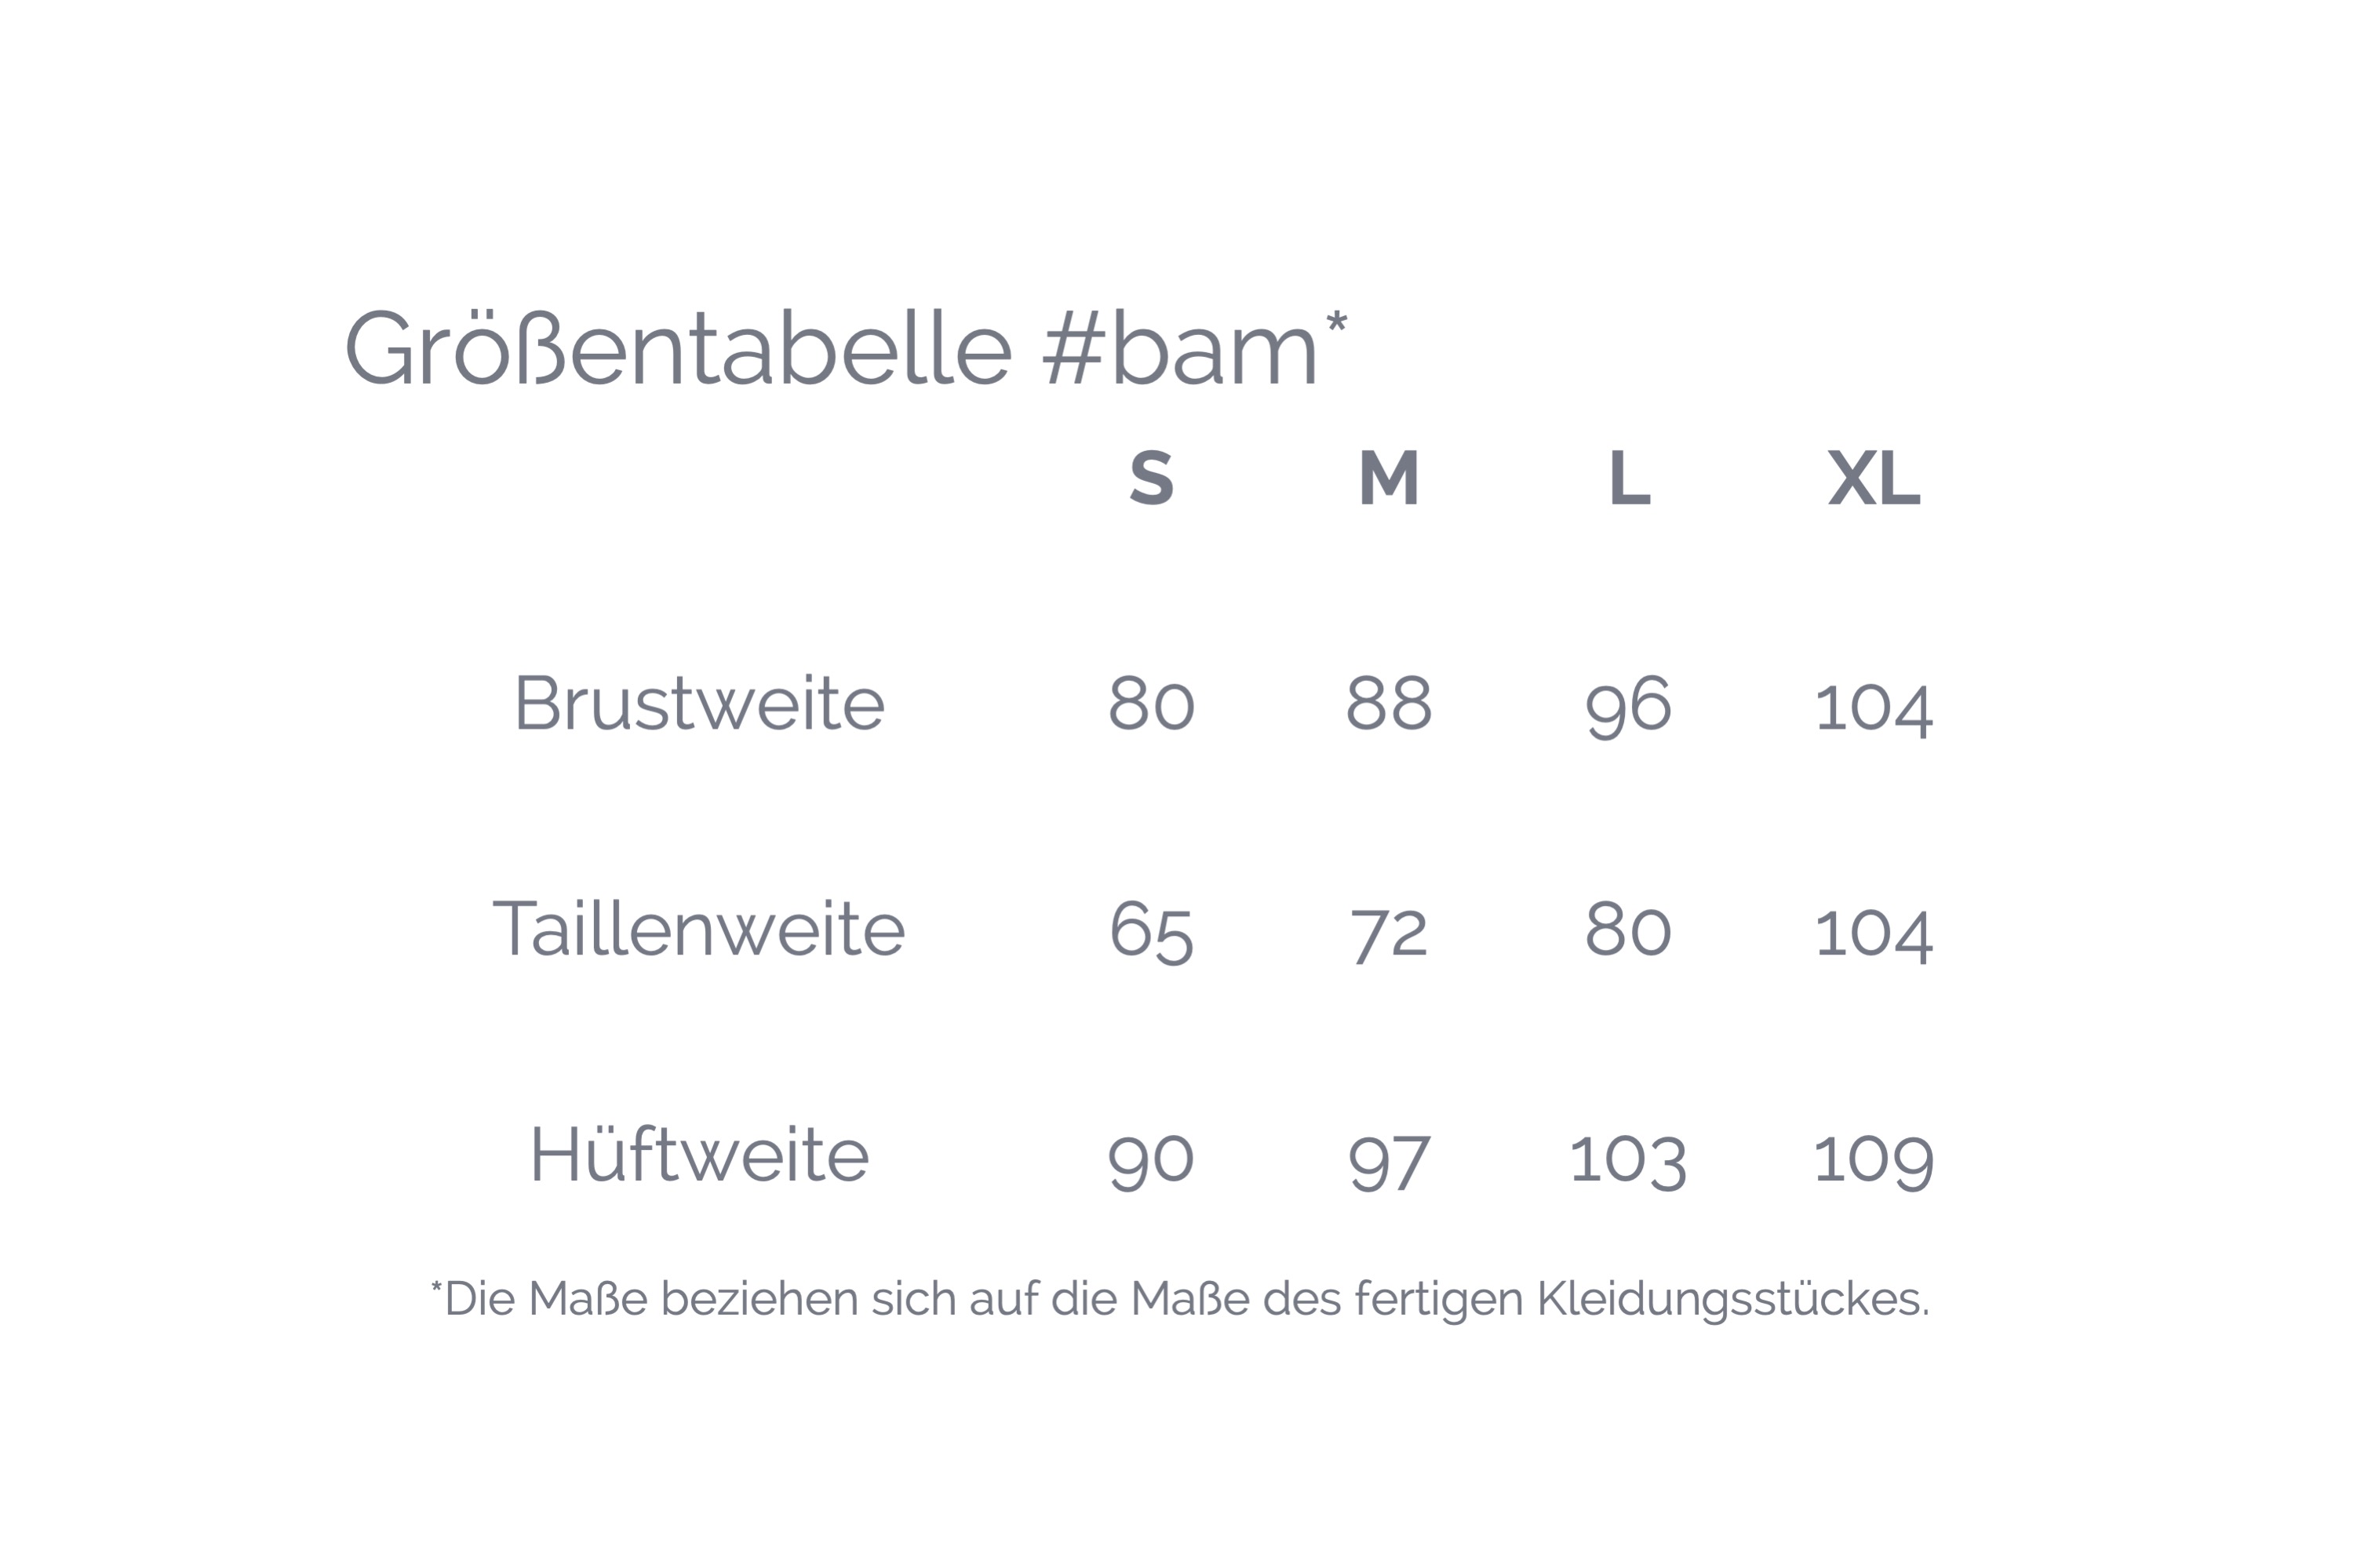Click the footnote about Maße des Kleidungsstückes
The image size is (2353, 1568).
pyautogui.click(x=1179, y=1299)
